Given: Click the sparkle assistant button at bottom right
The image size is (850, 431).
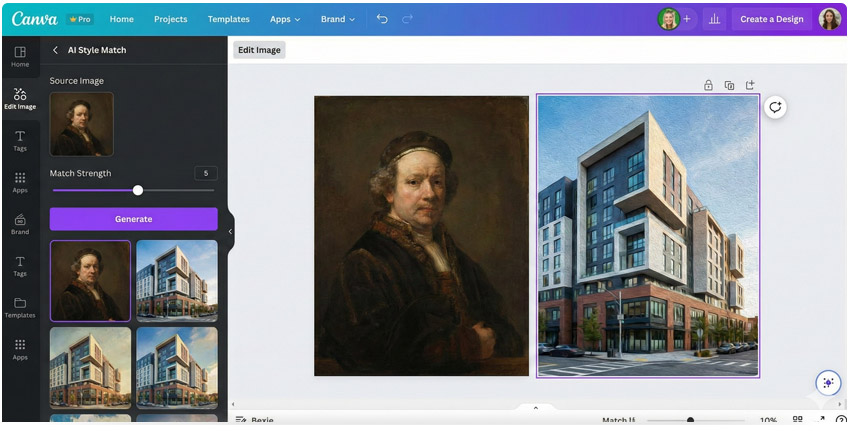Looking at the screenshot, I should 826,383.
